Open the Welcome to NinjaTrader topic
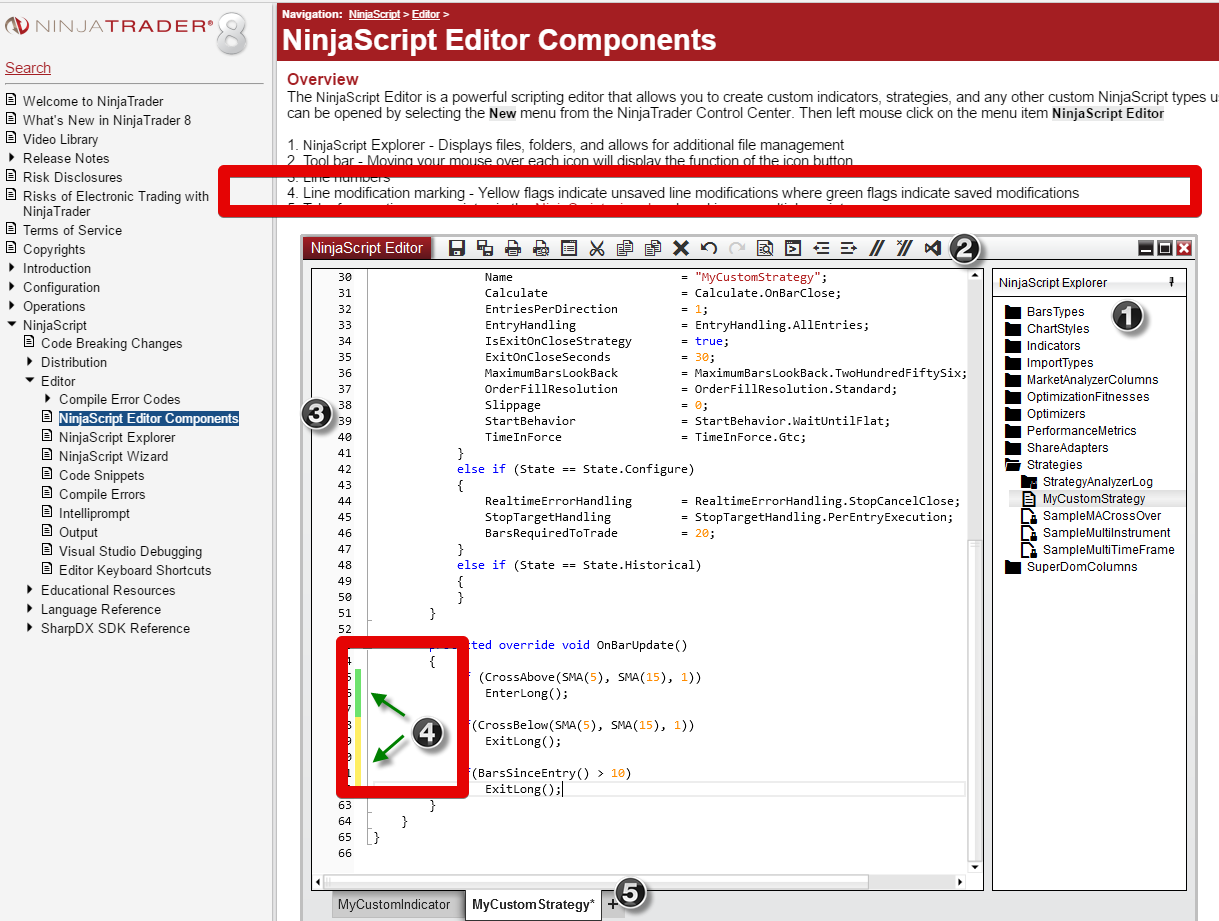 point(93,101)
